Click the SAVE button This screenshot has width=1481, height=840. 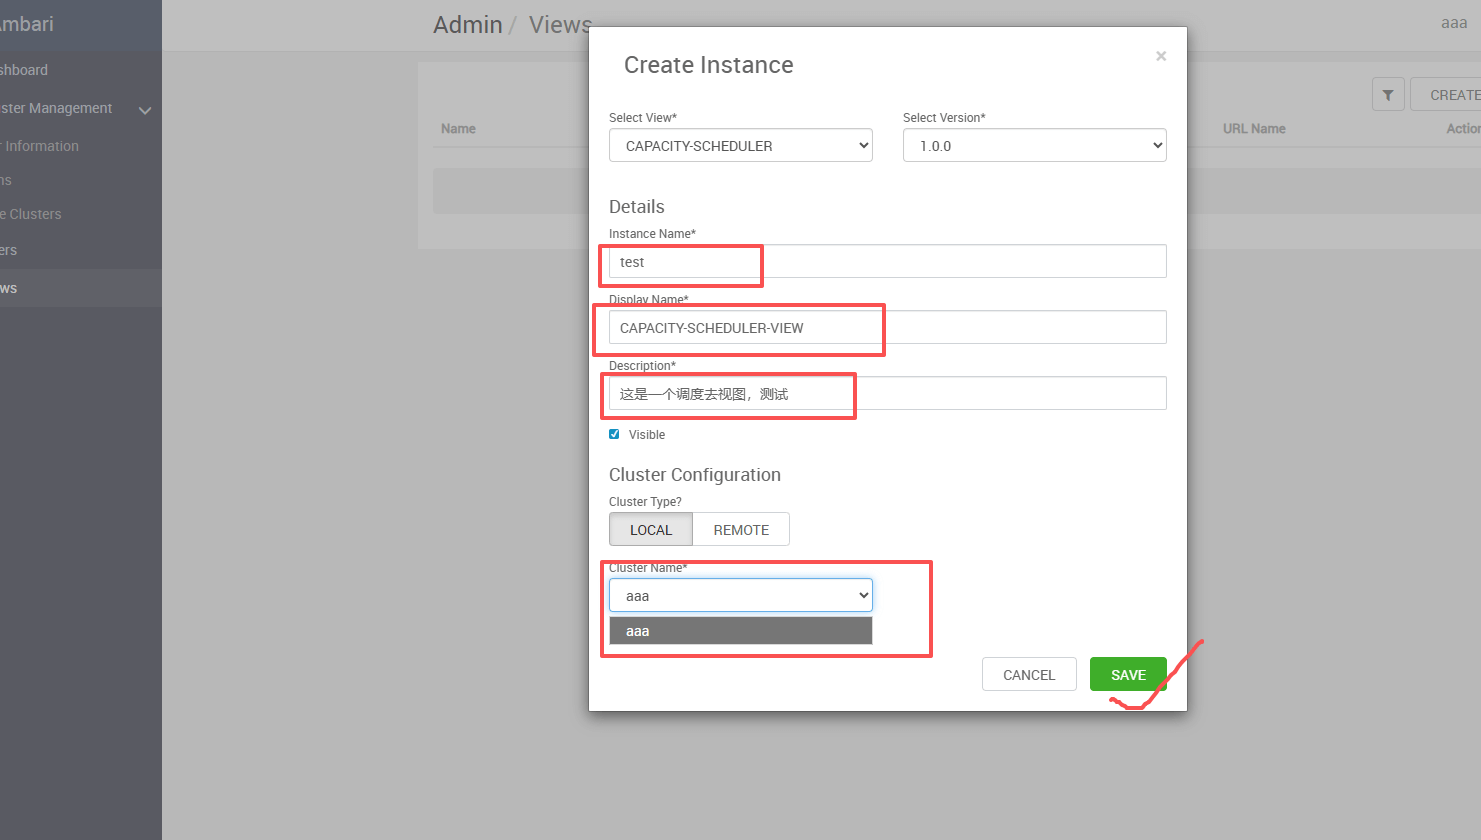coord(1128,674)
